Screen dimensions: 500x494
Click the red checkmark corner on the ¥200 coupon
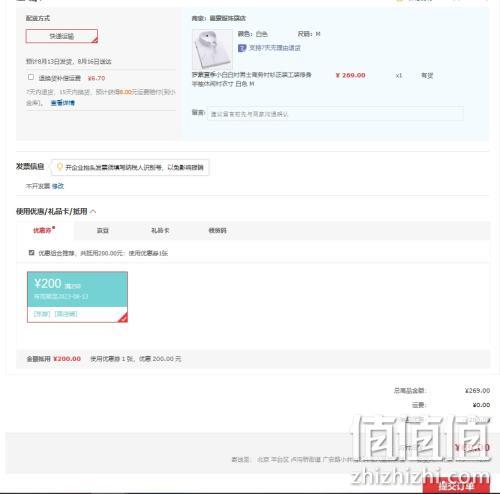point(123,318)
